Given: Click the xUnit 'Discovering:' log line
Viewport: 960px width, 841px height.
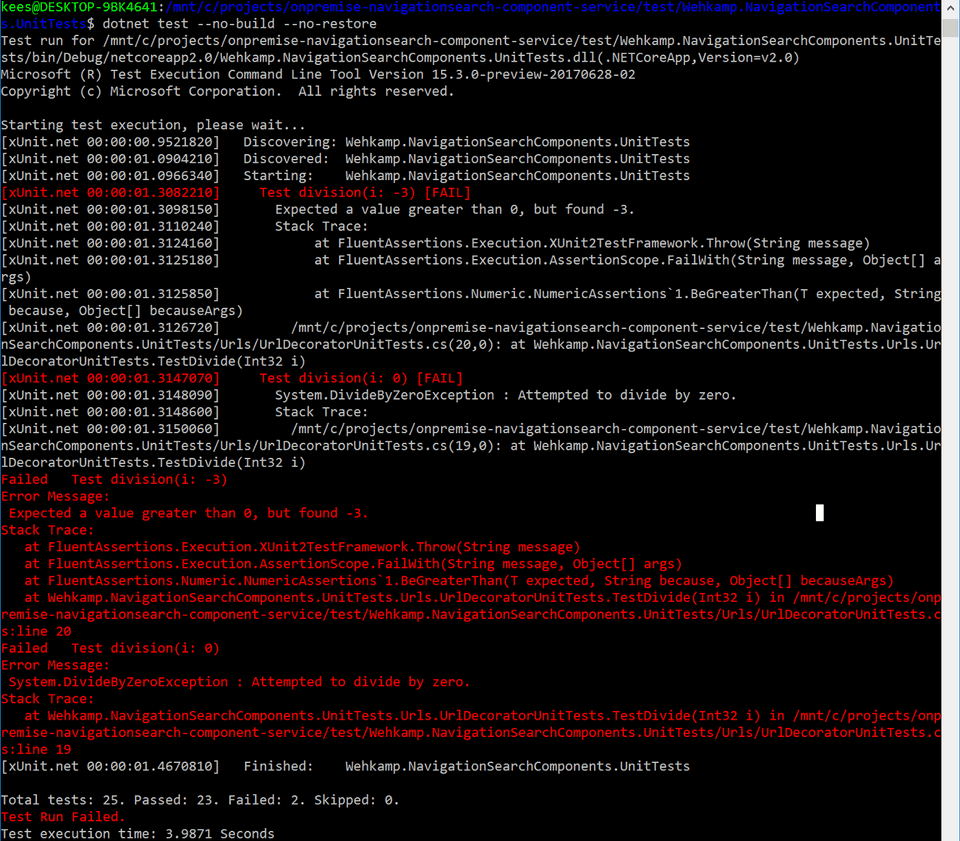Looking at the screenshot, I should [345, 142].
